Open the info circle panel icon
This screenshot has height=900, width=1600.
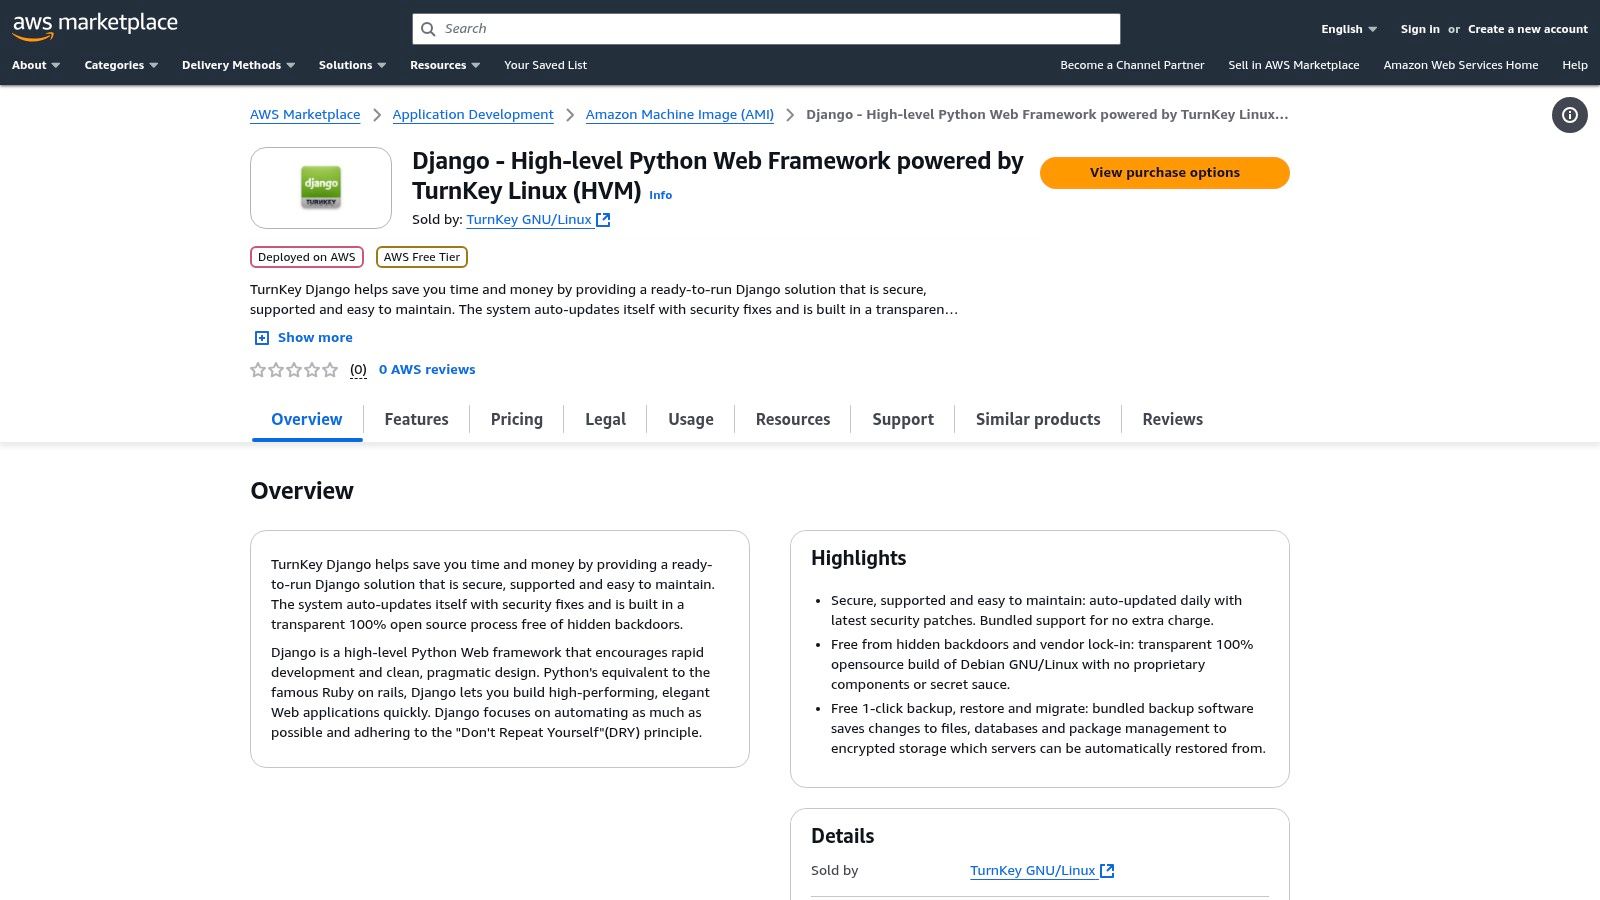[x=1569, y=115]
